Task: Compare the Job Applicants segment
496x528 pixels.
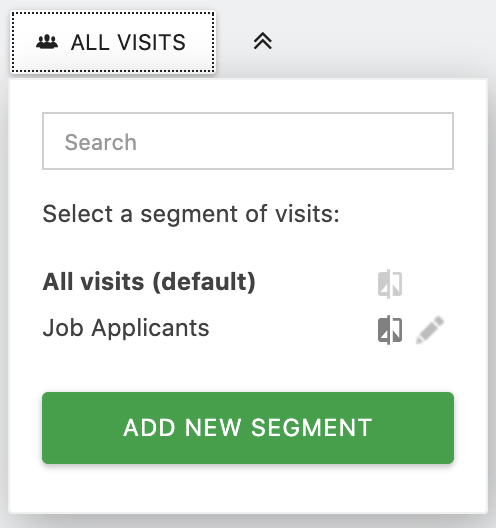Action: tap(390, 330)
